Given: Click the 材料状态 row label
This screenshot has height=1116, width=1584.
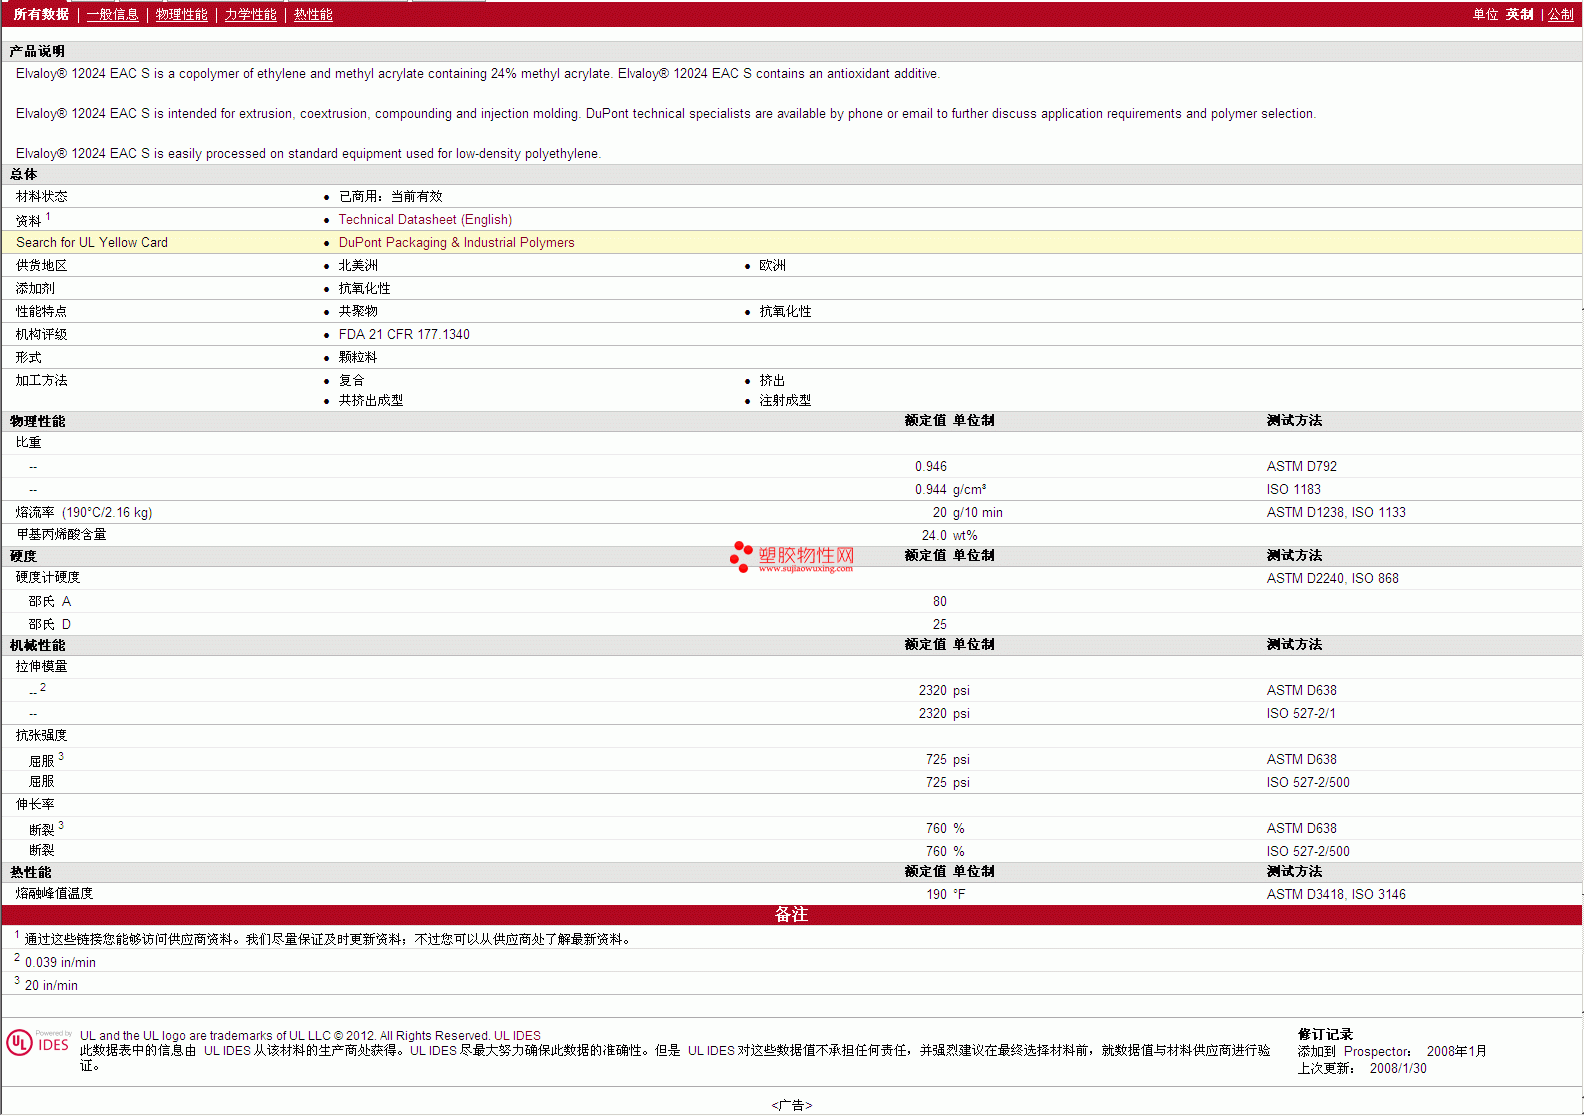Looking at the screenshot, I should [x=42, y=196].
